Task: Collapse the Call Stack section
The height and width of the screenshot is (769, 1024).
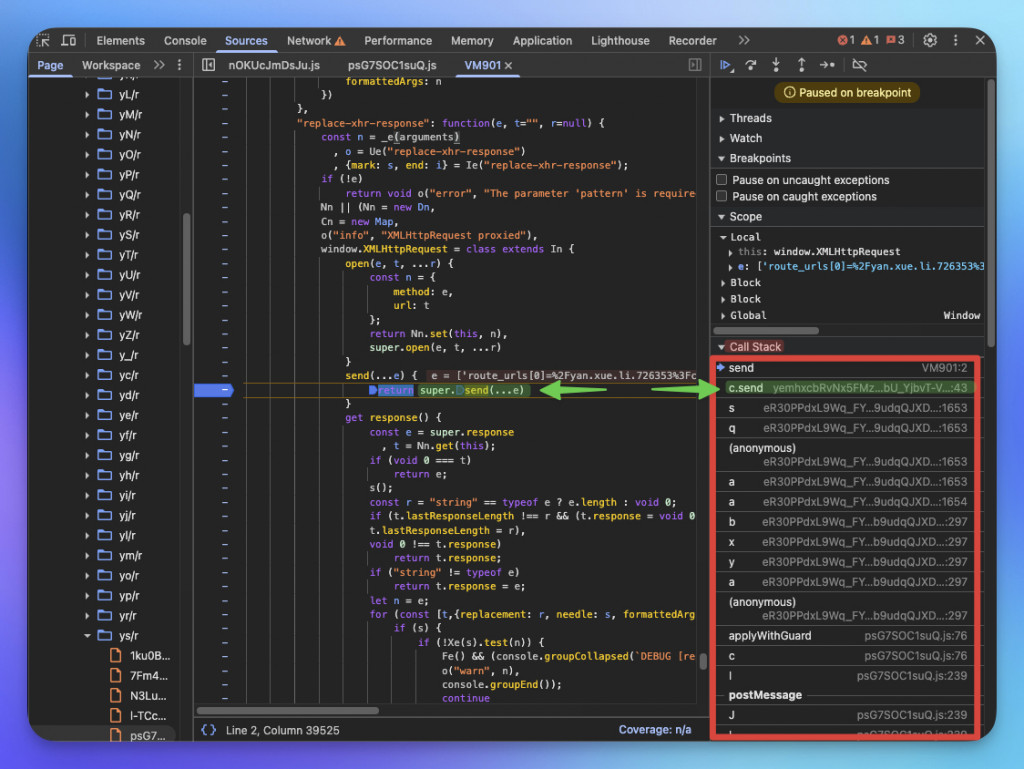Action: [x=755, y=347]
